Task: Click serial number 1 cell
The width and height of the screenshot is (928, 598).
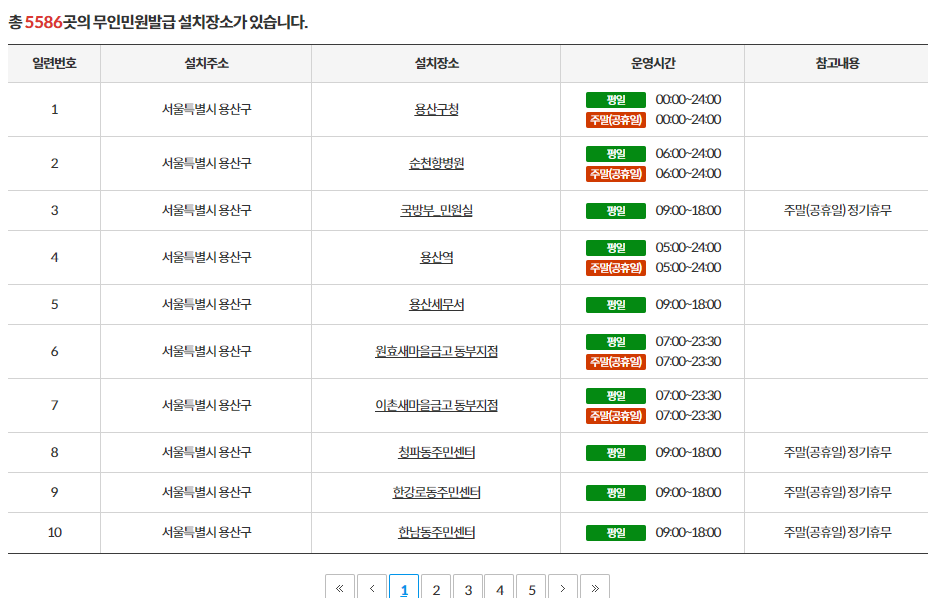Action: pyautogui.click(x=54, y=110)
